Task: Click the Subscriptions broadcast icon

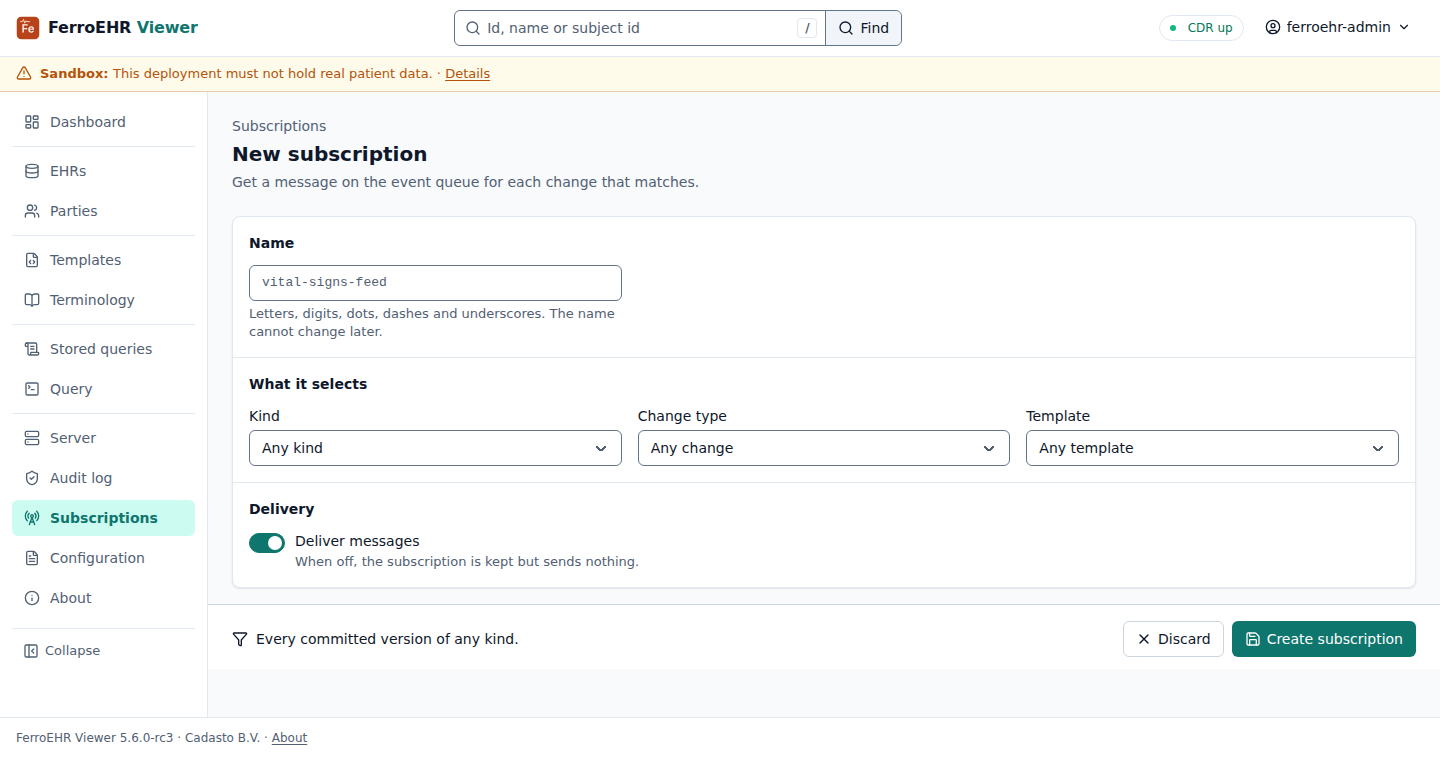Action: (x=32, y=518)
